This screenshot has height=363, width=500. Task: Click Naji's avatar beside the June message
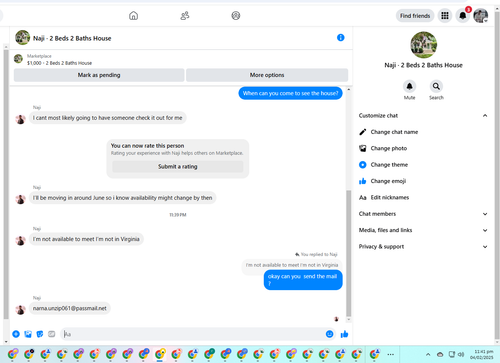tap(20, 199)
